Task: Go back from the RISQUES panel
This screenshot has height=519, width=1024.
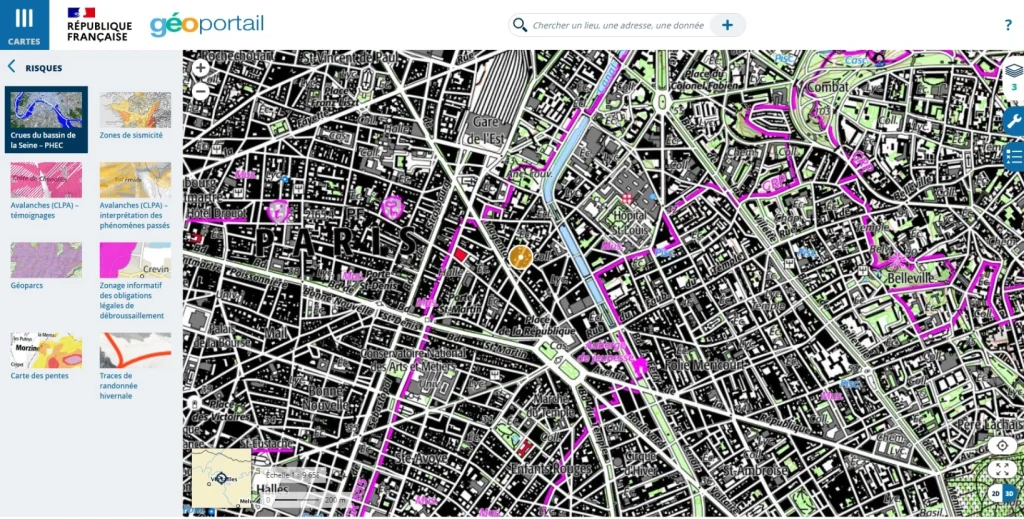Action: [x=11, y=67]
